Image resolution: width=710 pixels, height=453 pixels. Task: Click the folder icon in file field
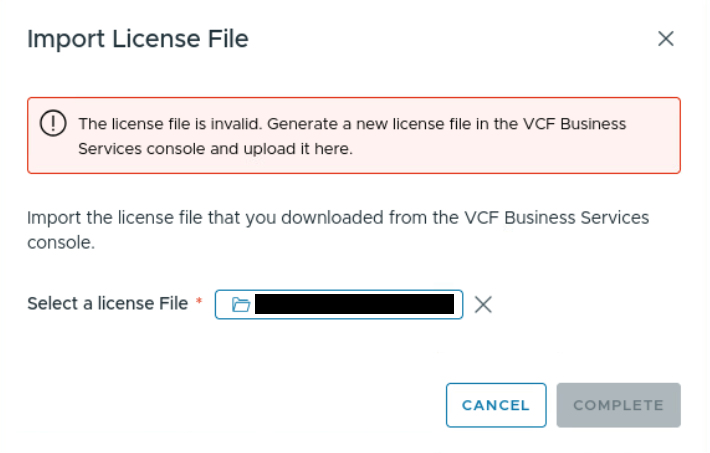(x=240, y=304)
